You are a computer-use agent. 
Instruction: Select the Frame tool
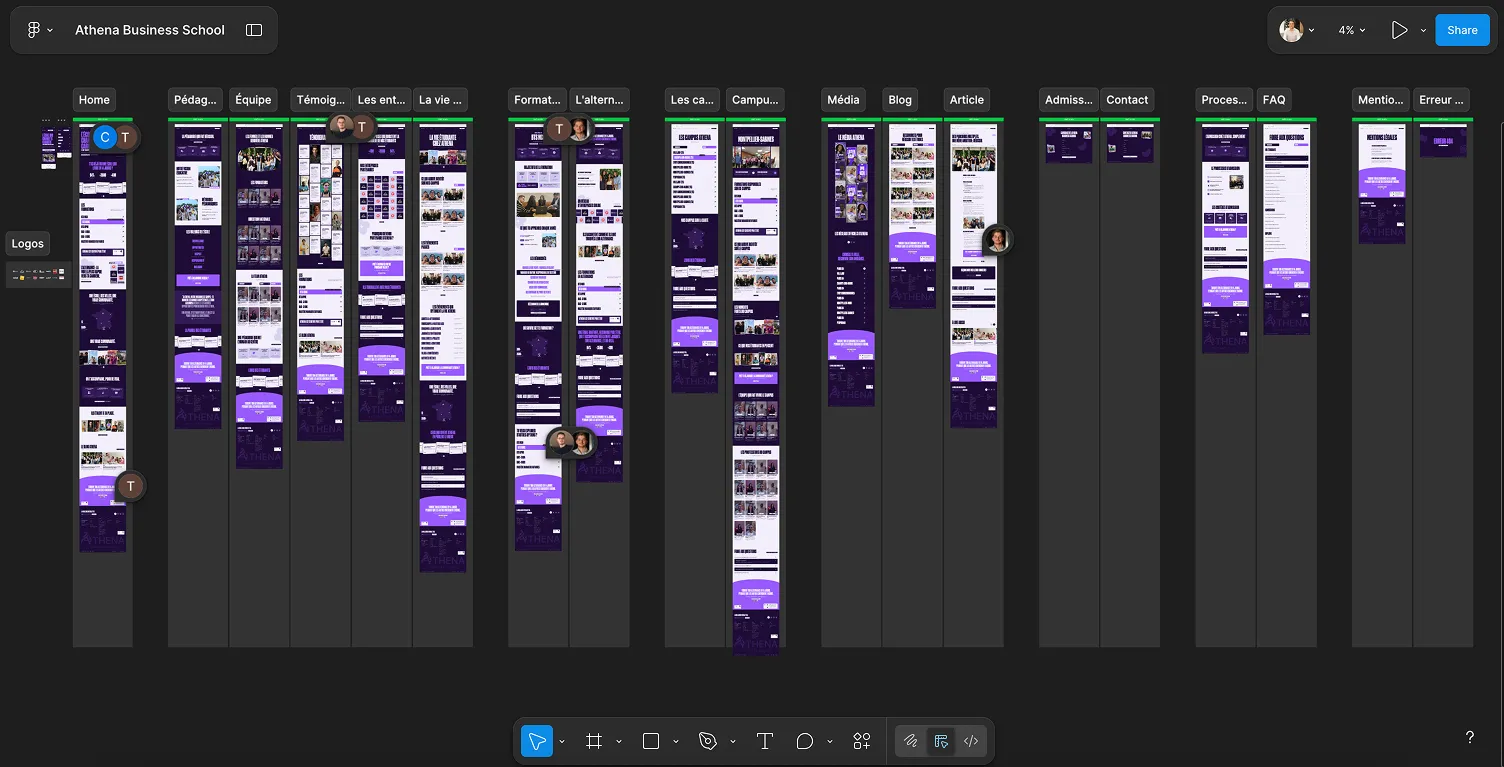pos(594,741)
